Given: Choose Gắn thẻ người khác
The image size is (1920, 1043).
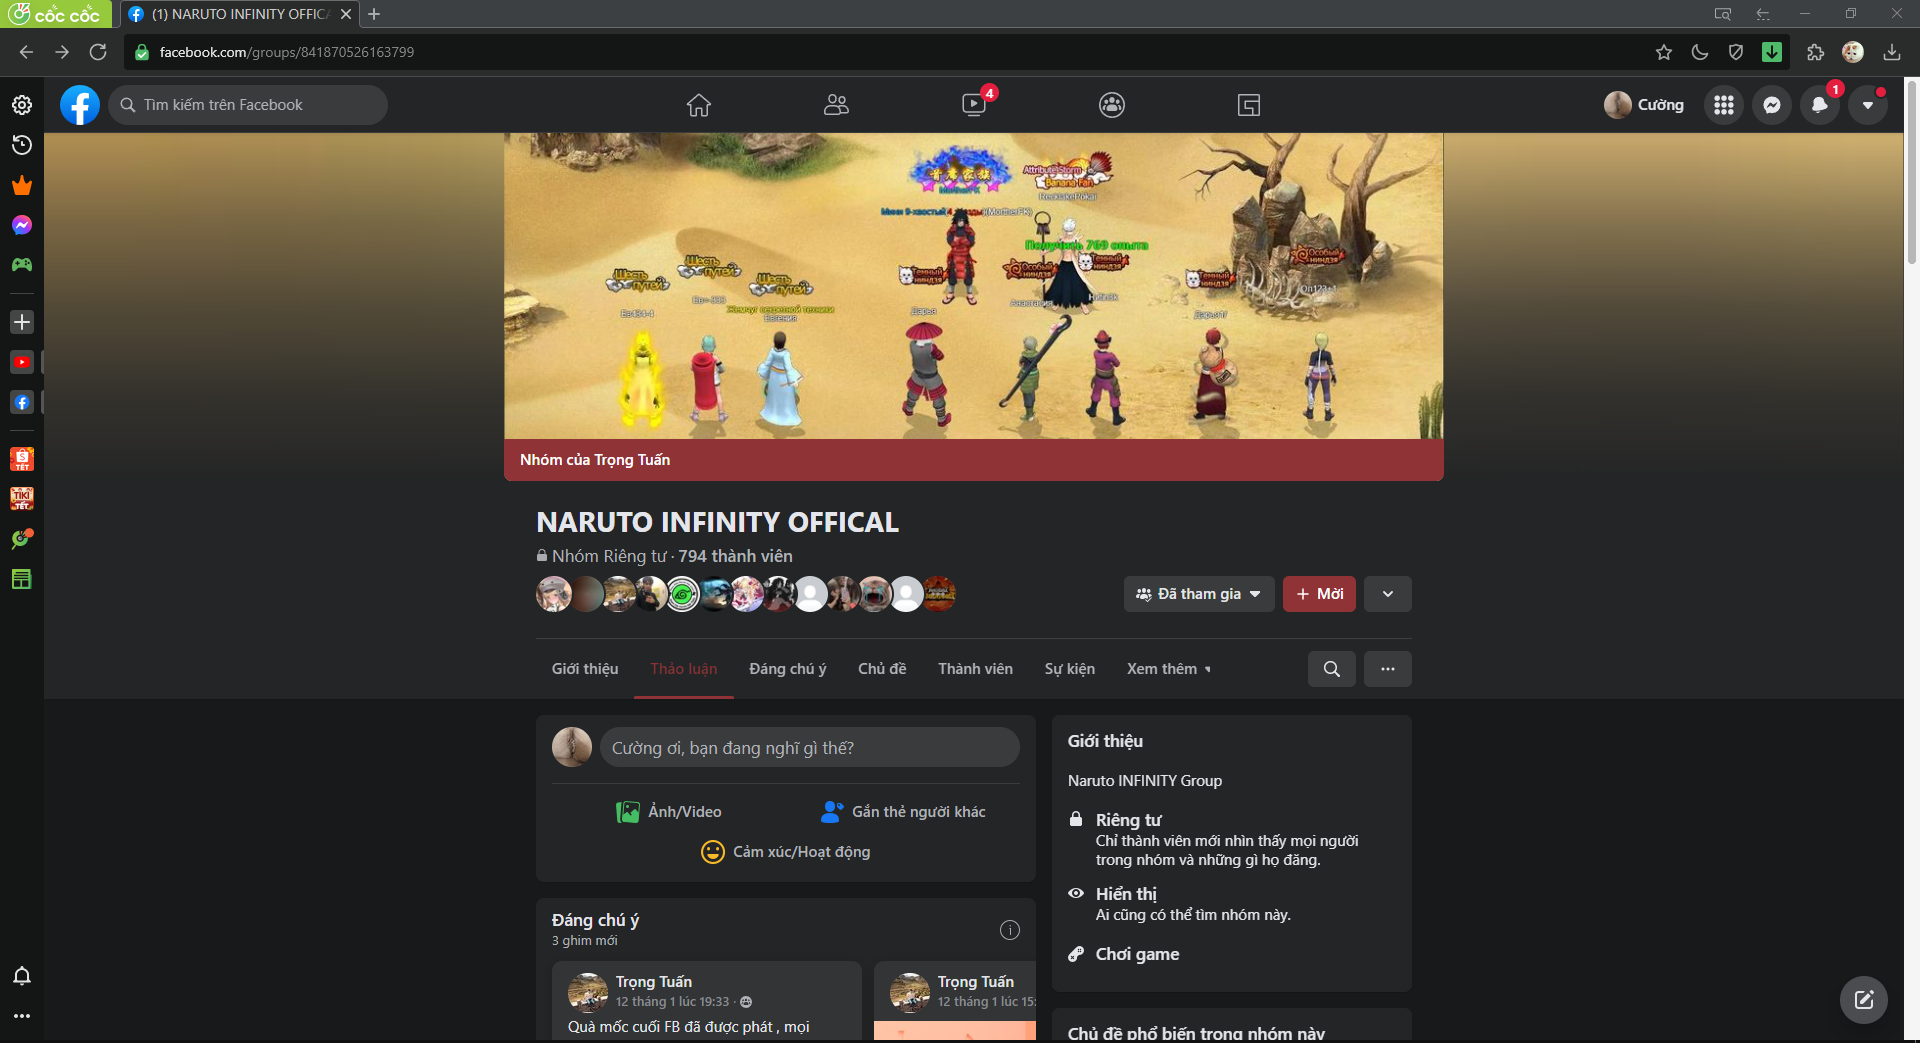Looking at the screenshot, I should [x=903, y=812].
